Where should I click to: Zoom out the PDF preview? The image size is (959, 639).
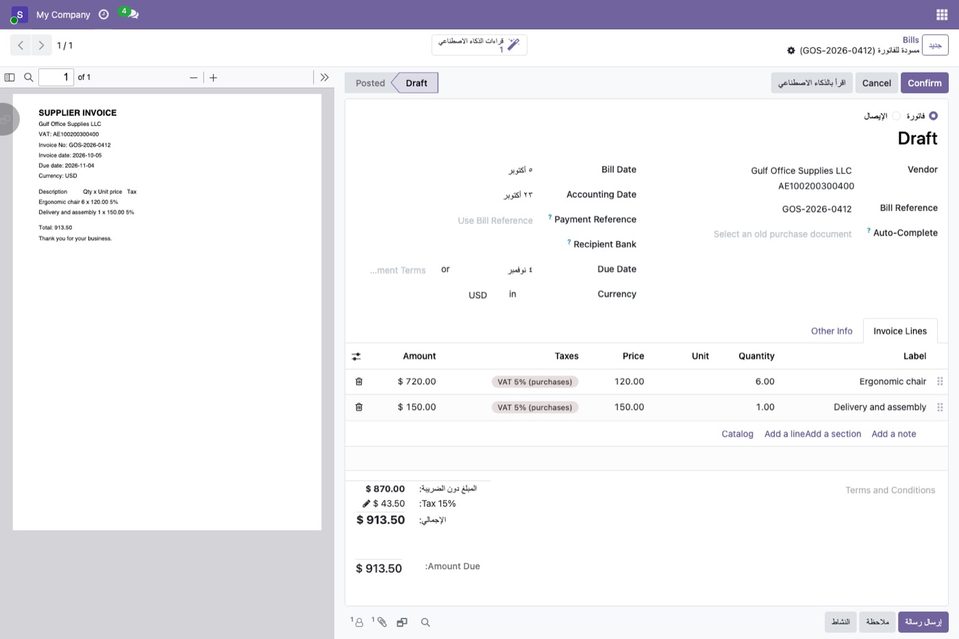point(193,78)
